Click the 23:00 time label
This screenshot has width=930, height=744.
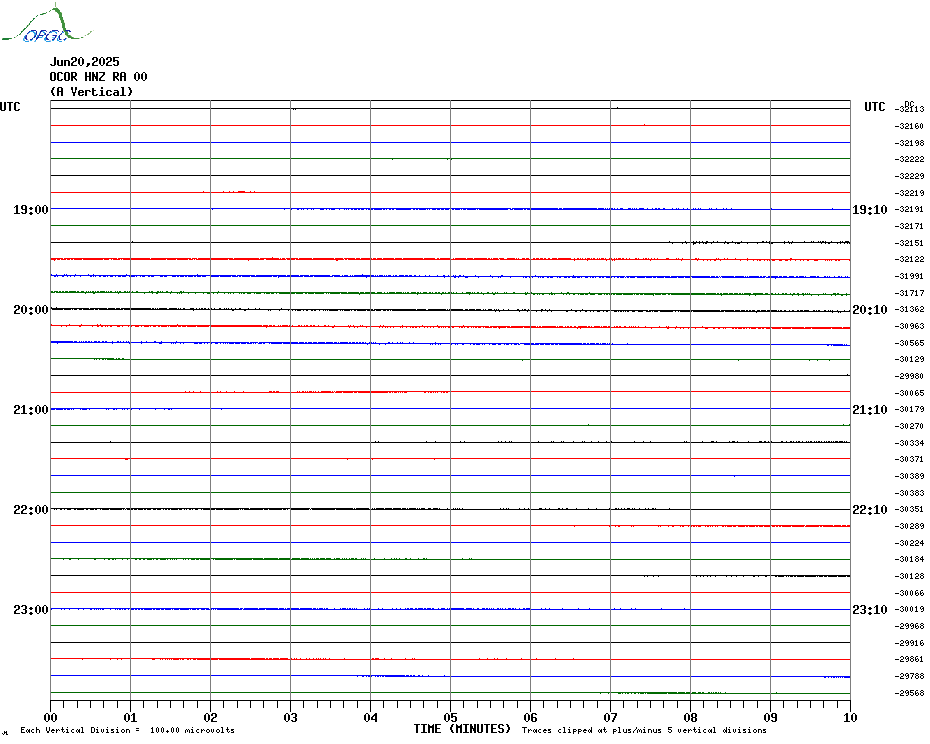[x=31, y=609]
